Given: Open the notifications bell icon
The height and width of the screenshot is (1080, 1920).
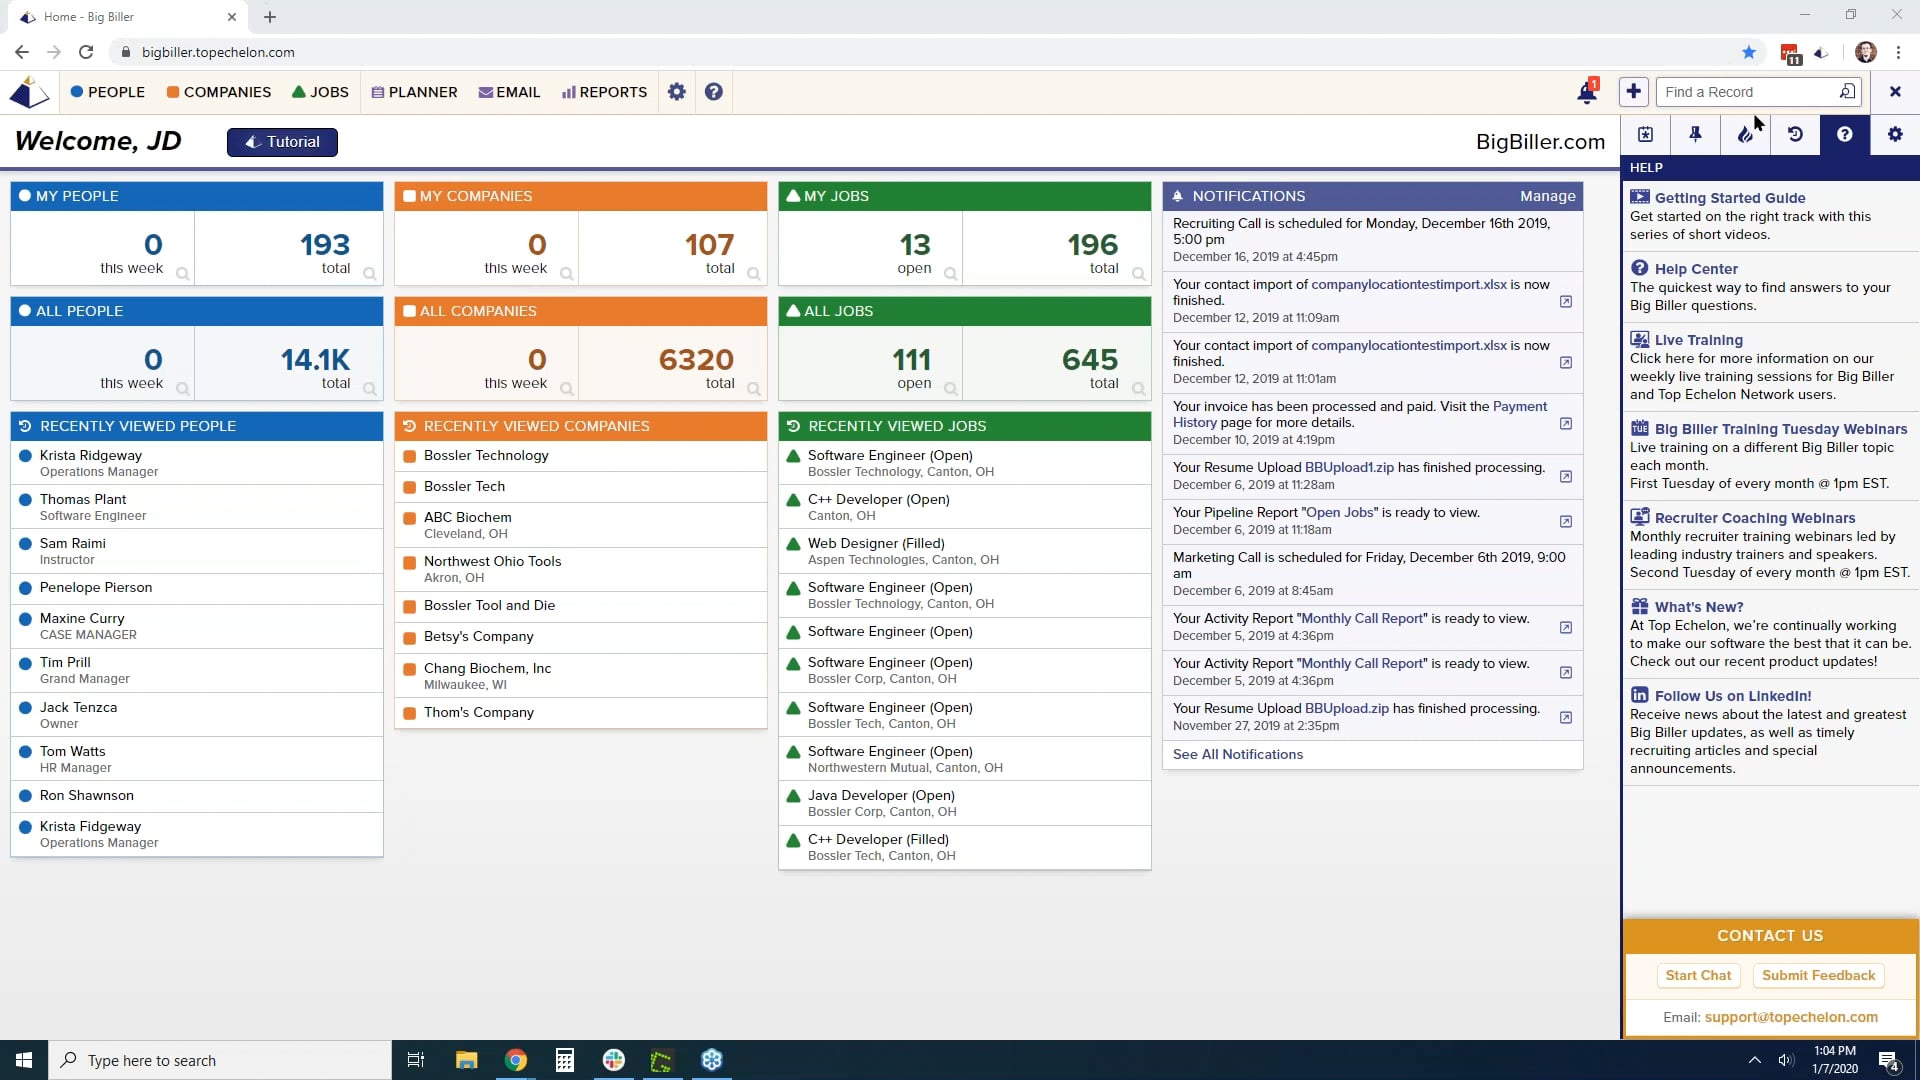Looking at the screenshot, I should tap(1586, 92).
